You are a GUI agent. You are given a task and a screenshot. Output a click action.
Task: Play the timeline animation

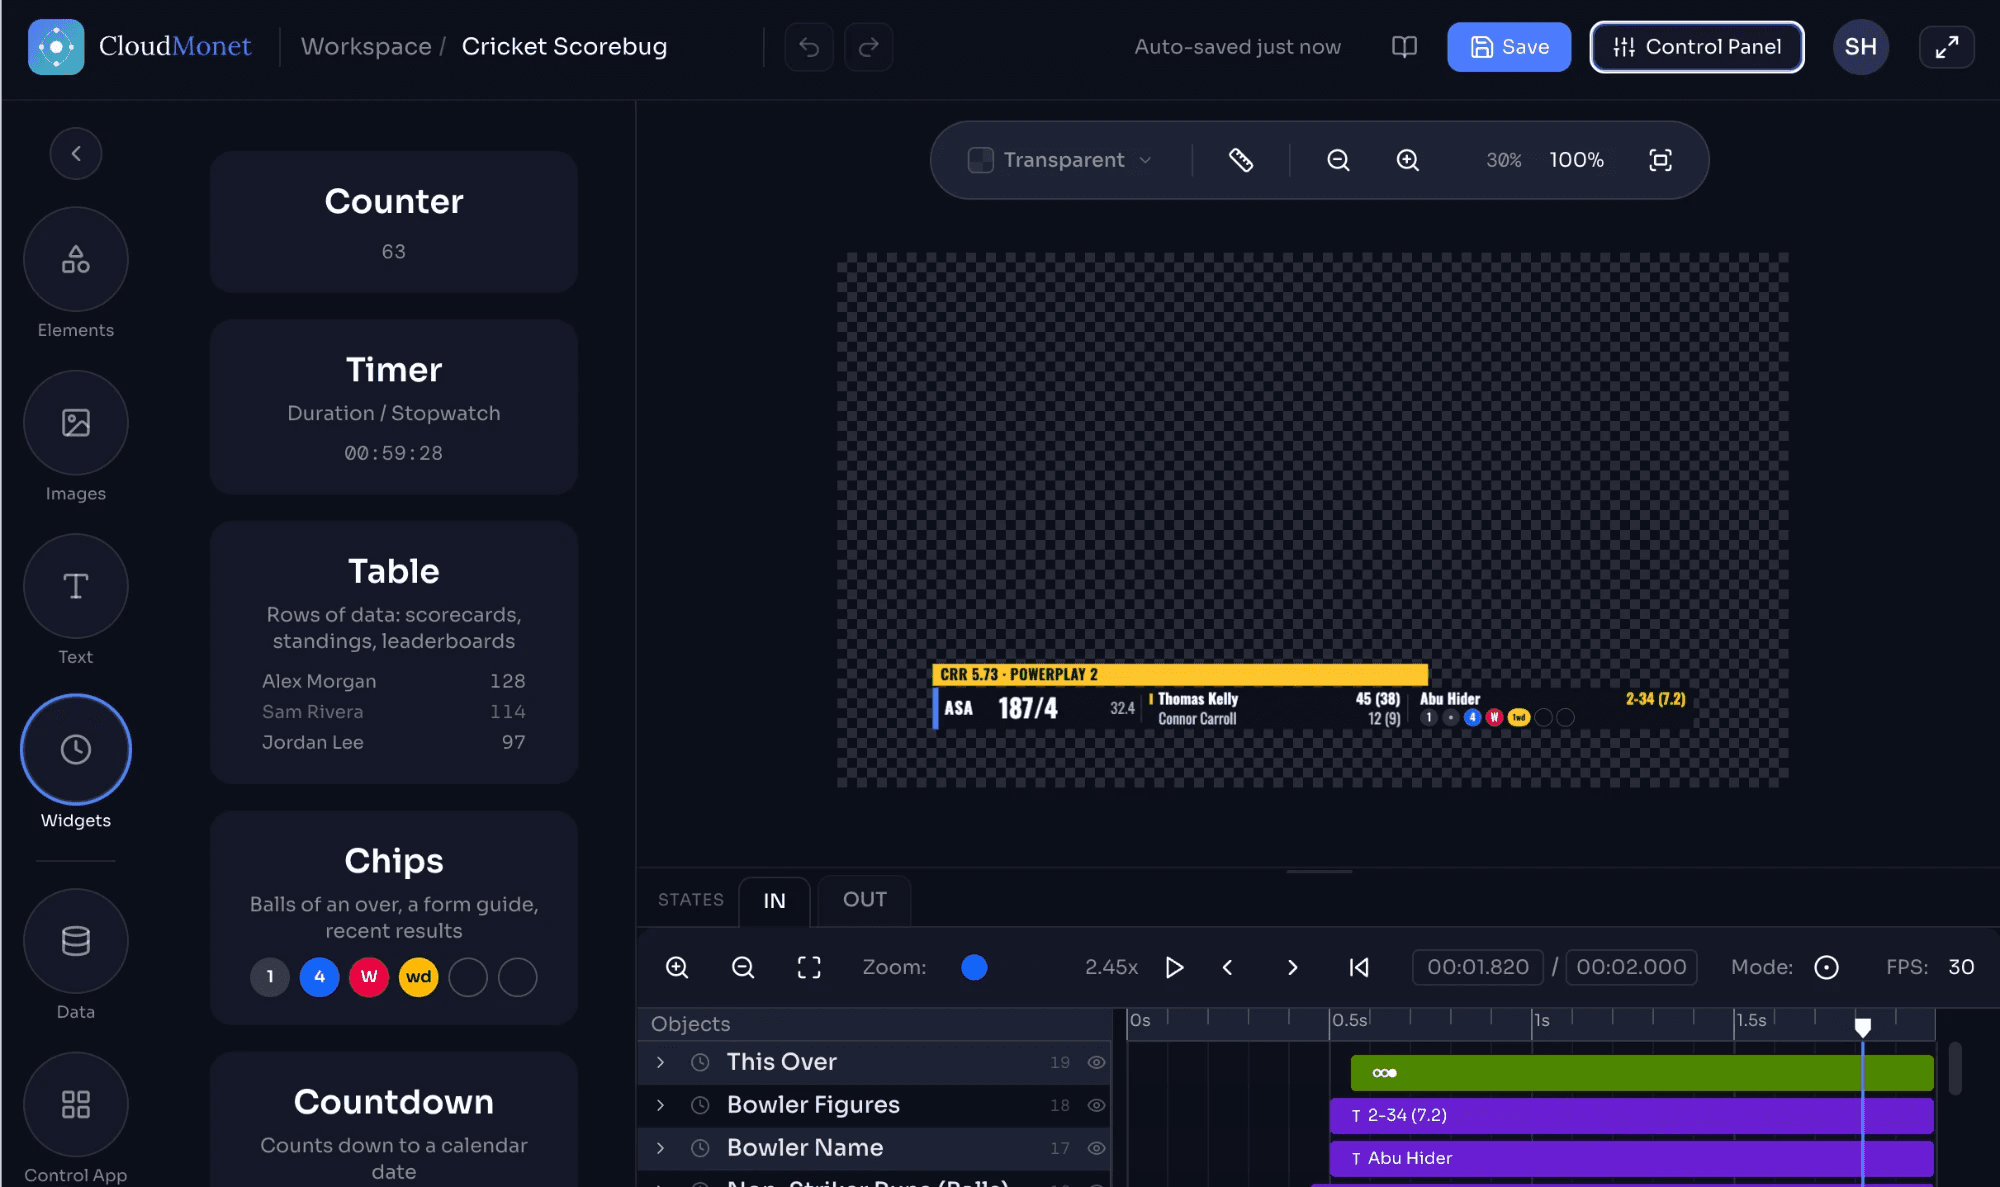coord(1175,967)
